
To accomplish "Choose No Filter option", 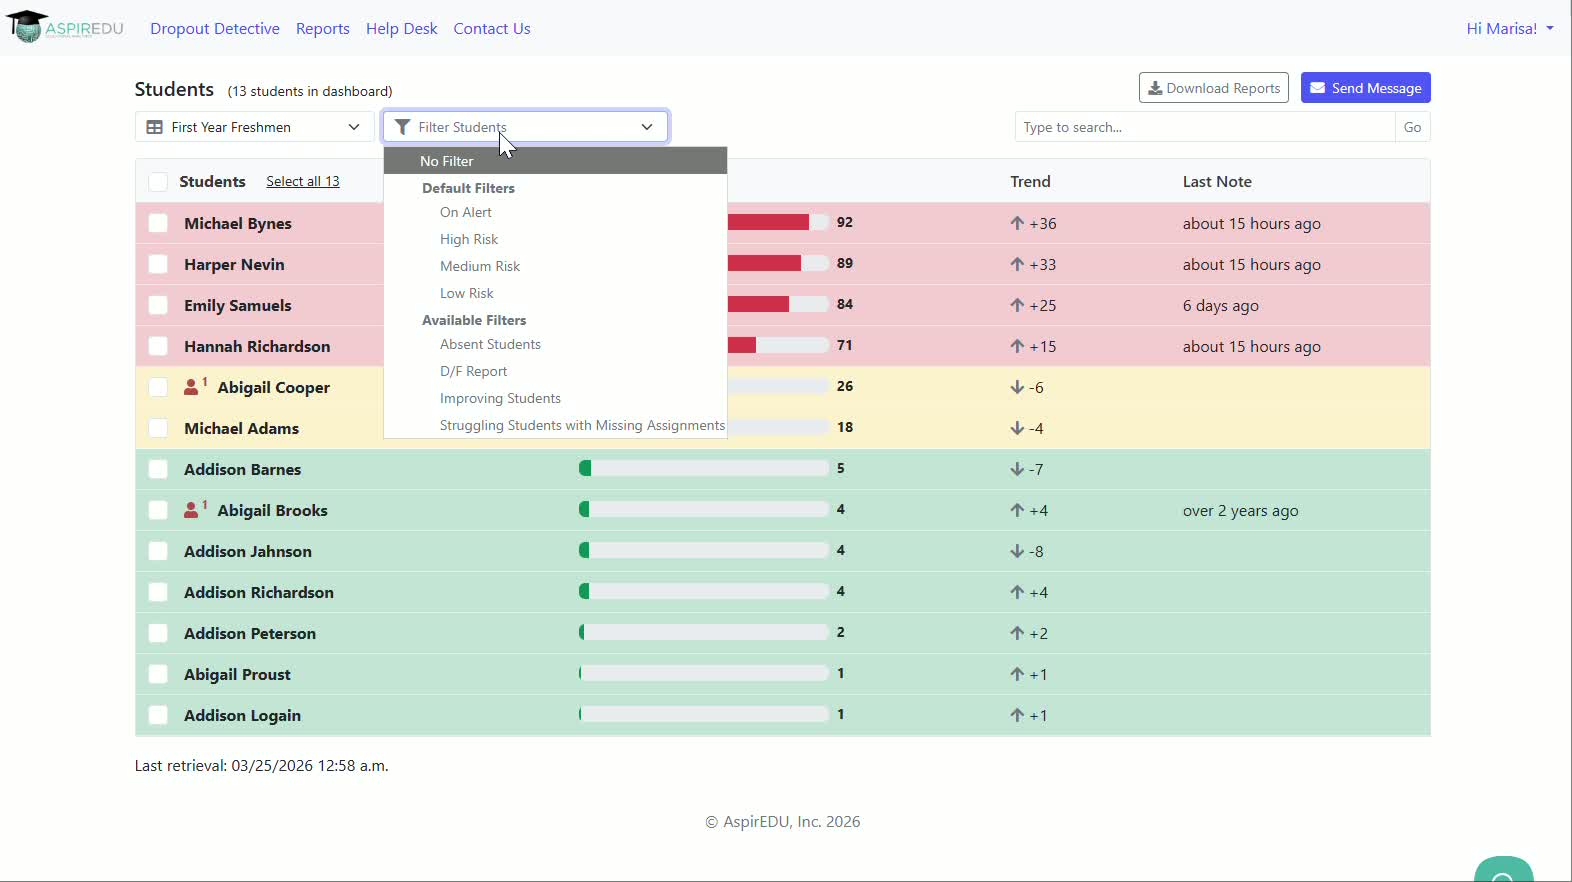I will tap(555, 161).
